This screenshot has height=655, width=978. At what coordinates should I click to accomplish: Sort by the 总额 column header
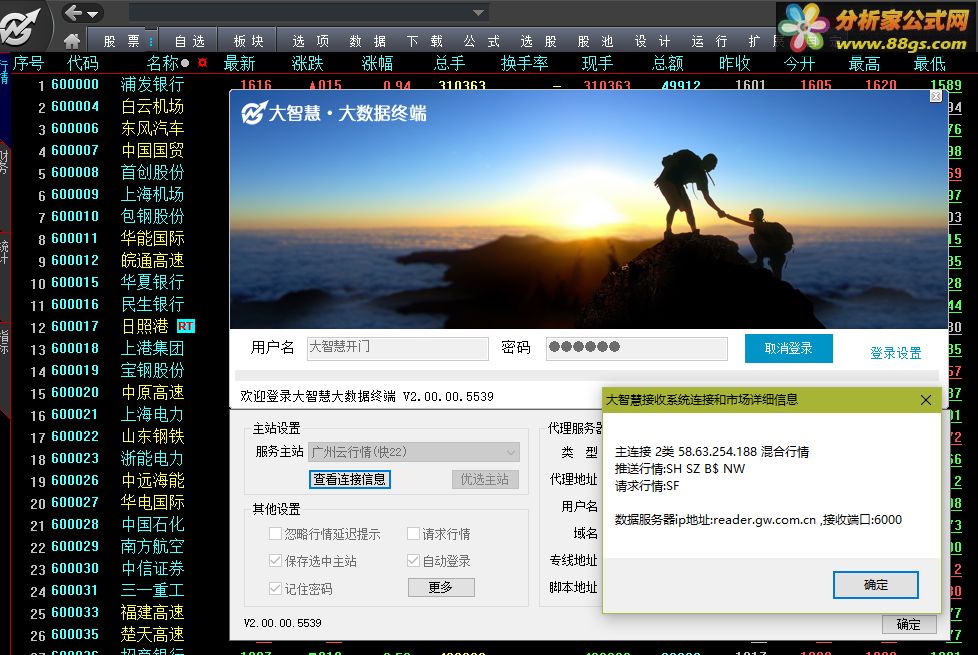(x=668, y=63)
